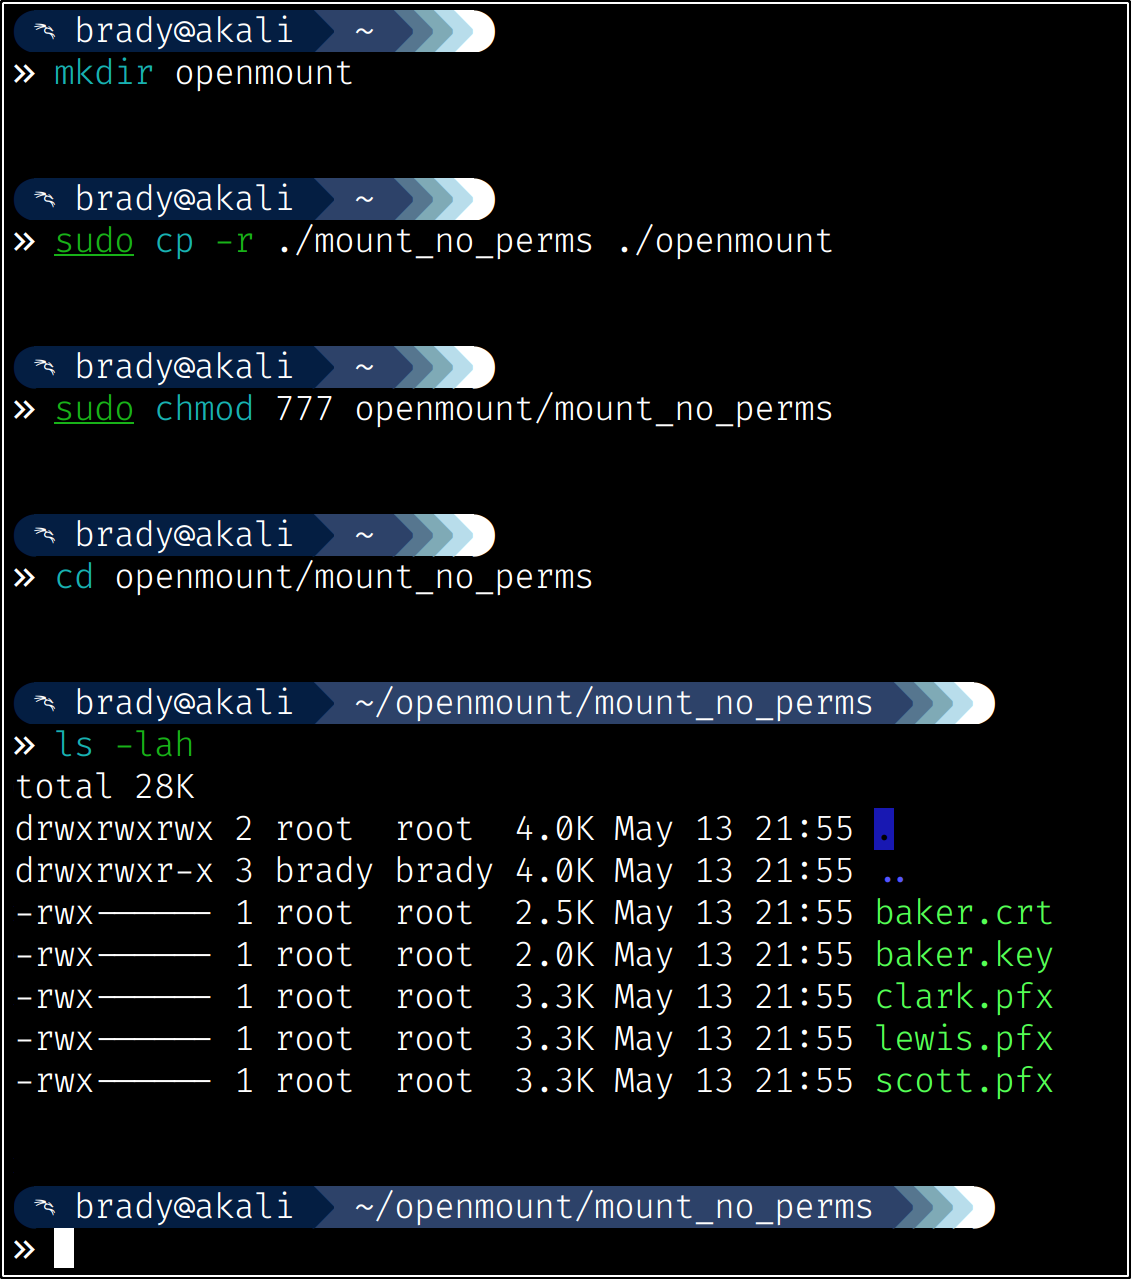Image resolution: width=1131 pixels, height=1279 pixels.
Task: Select the baker.crt file name
Action: 963,913
